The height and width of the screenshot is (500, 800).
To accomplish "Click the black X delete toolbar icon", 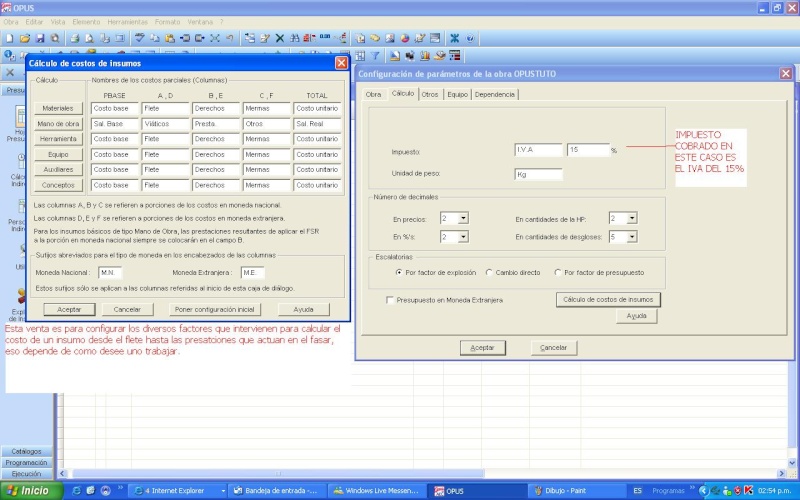I will coord(280,38).
